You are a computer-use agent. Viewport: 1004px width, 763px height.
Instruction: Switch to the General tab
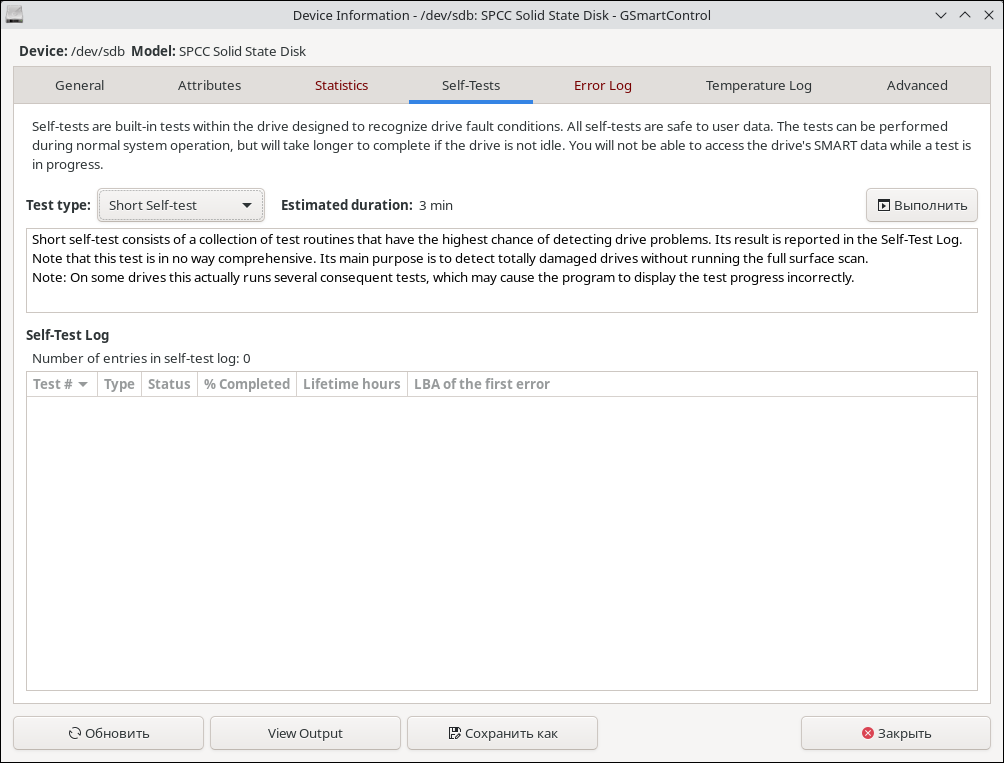point(80,85)
